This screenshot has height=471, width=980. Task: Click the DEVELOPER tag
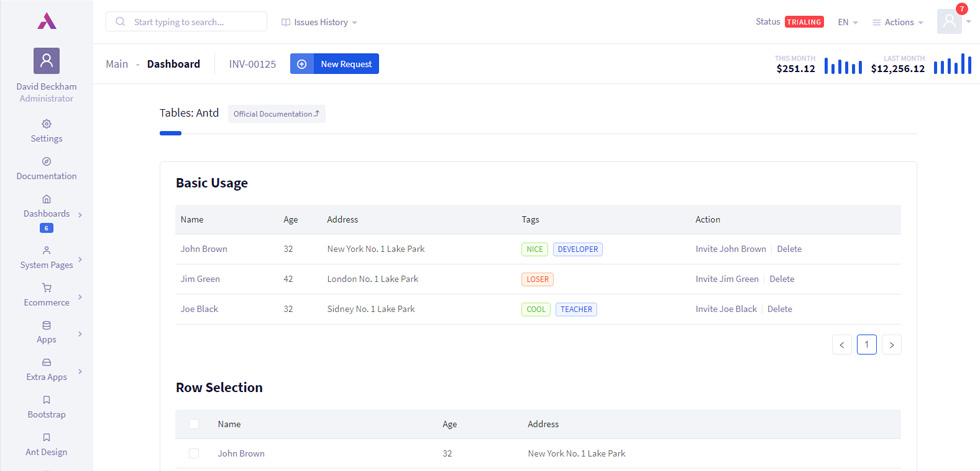578,249
